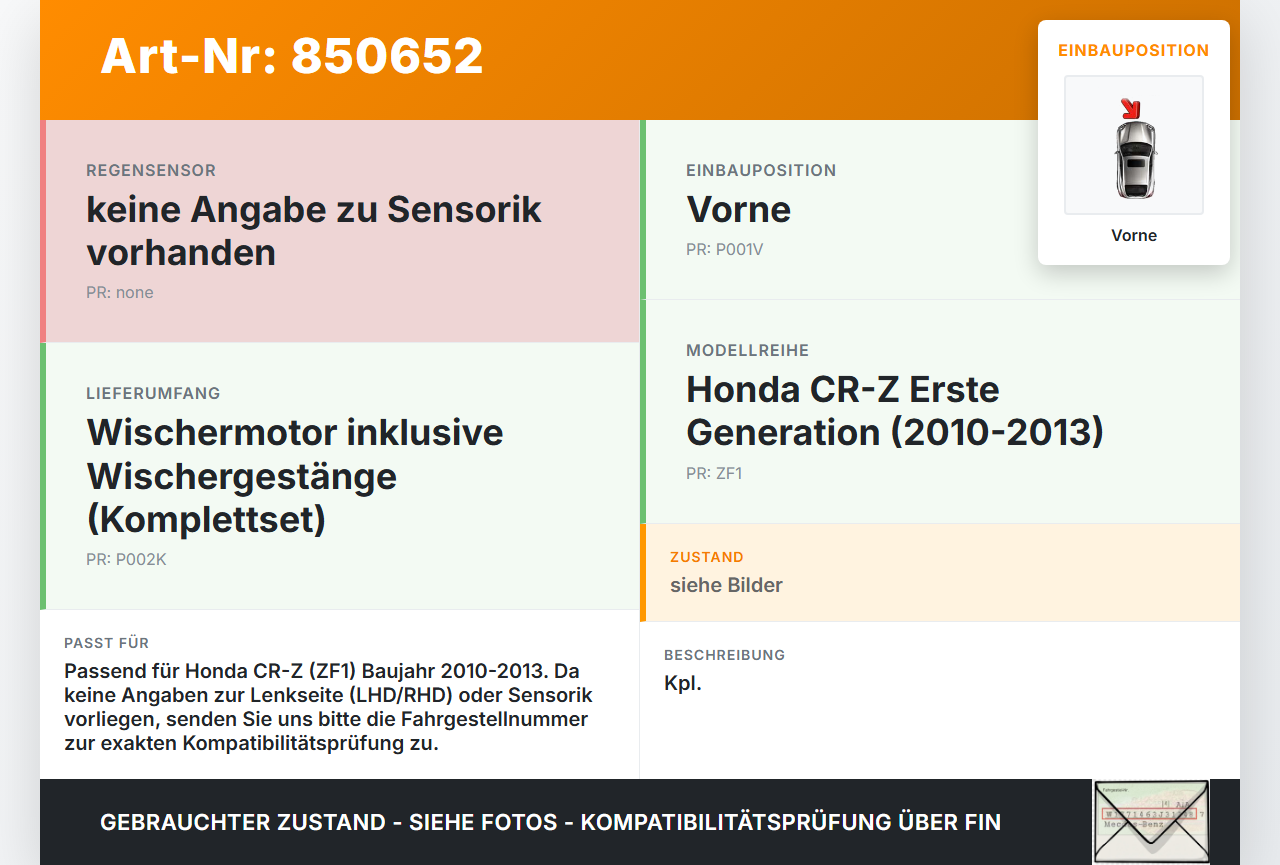Click the Lieferumfang Wischermotor card
1280x865 pixels.
coord(340,476)
